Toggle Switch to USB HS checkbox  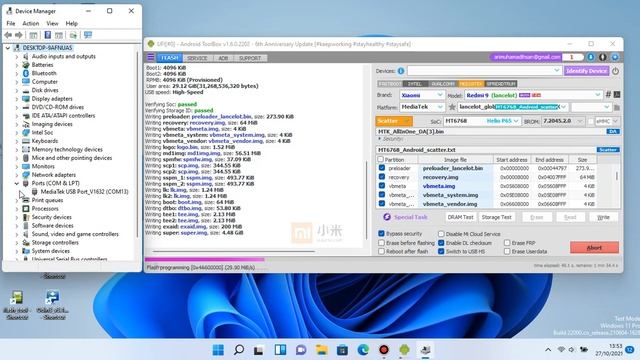(441, 251)
